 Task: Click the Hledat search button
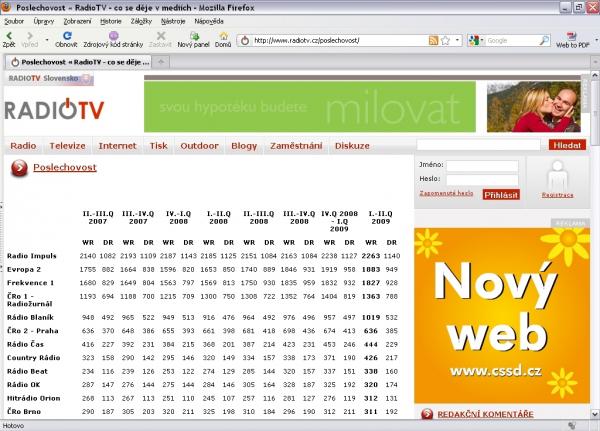coord(567,145)
